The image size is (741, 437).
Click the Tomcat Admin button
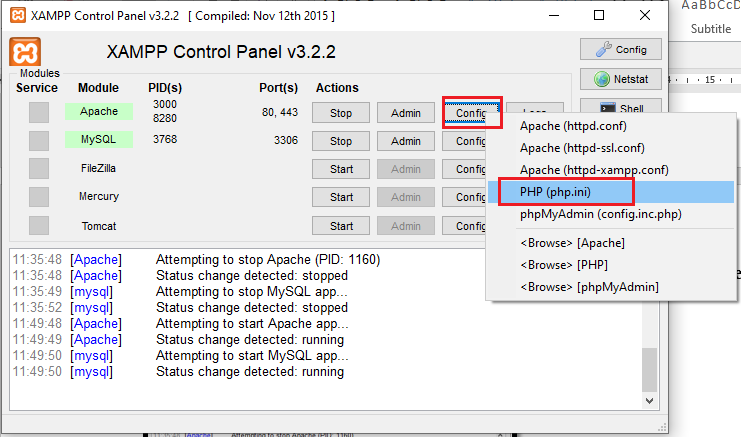click(405, 226)
